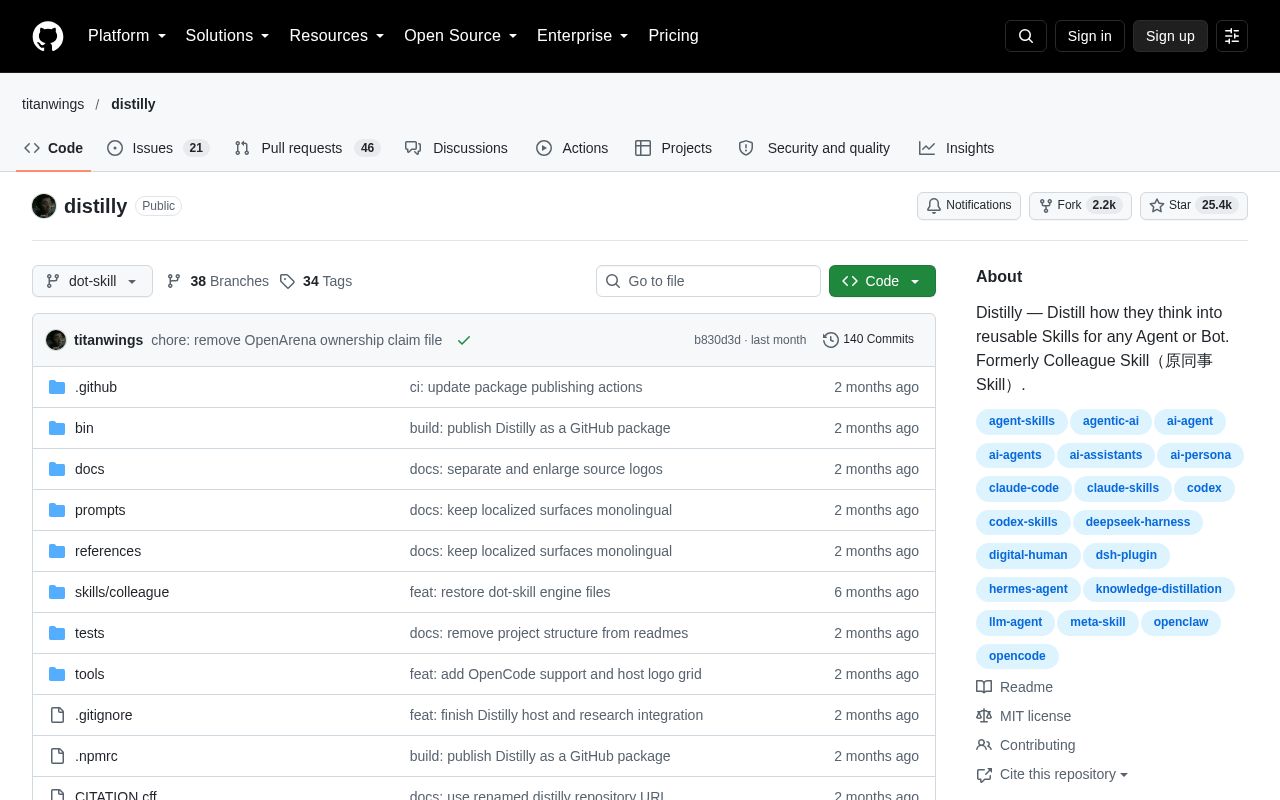Image resolution: width=1280 pixels, height=800 pixels.
Task: Switch to the Issues tab
Action: (x=158, y=148)
